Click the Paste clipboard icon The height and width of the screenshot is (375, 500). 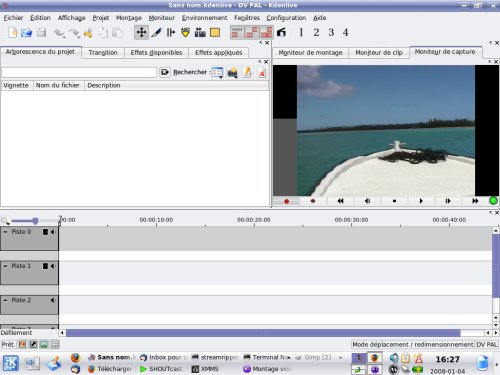tap(117, 33)
